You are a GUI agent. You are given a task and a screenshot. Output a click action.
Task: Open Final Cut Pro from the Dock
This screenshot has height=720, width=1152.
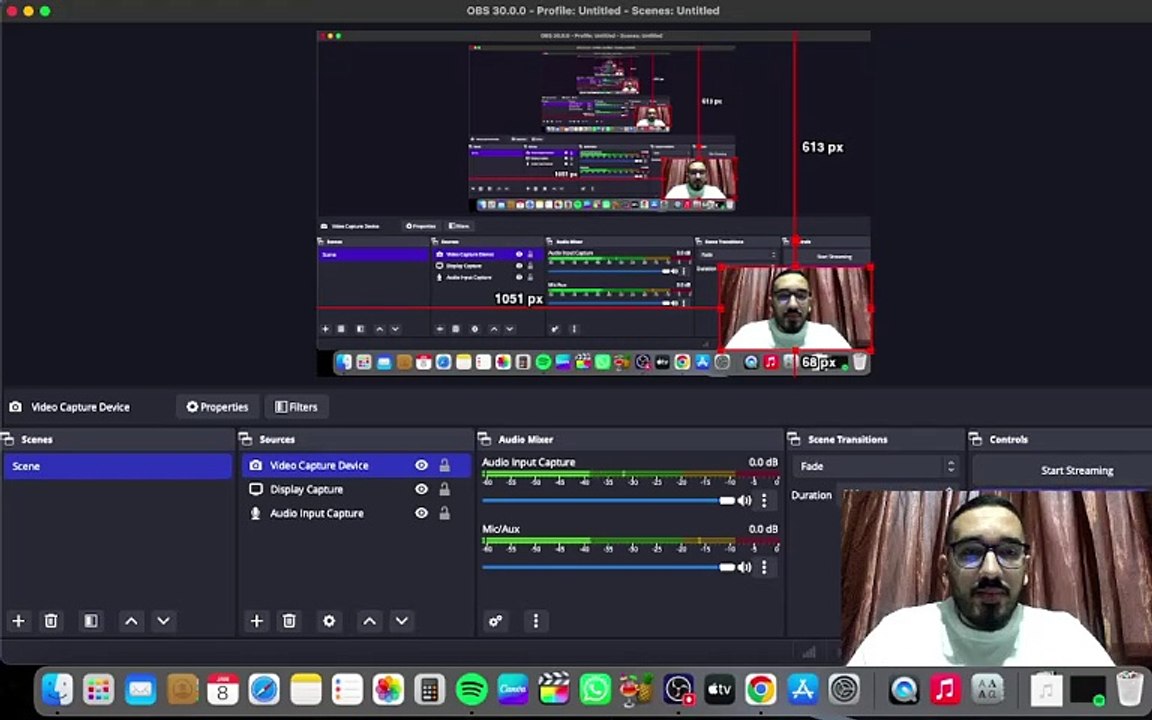(x=554, y=690)
